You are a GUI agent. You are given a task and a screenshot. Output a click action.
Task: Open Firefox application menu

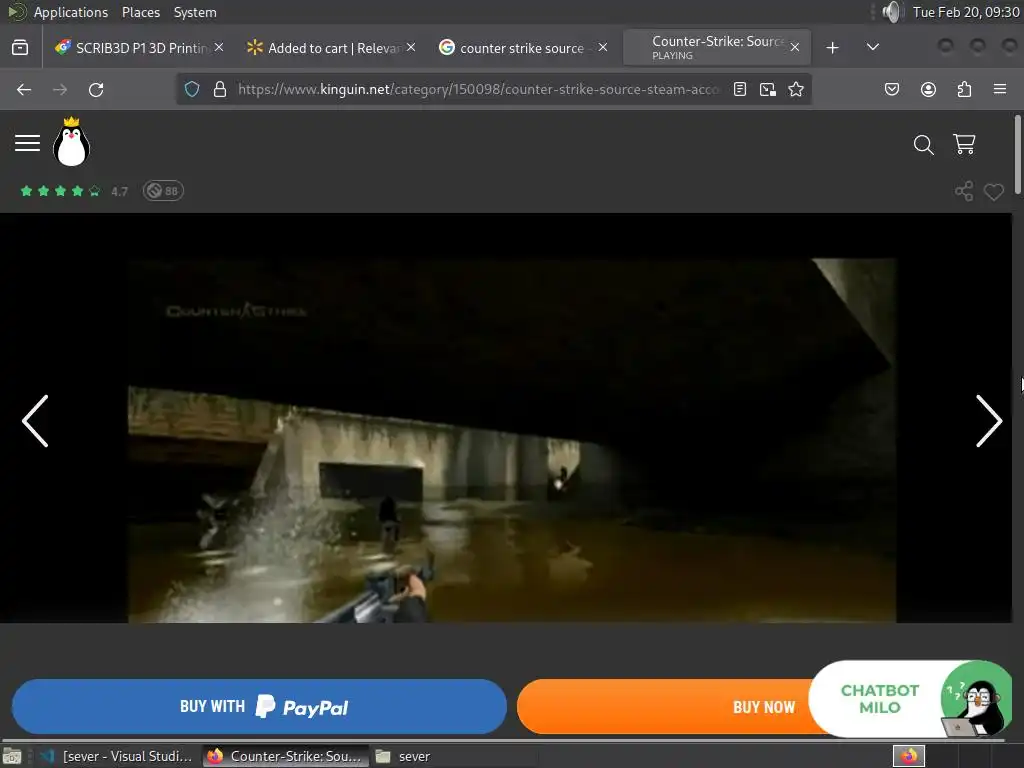tap(1000, 89)
